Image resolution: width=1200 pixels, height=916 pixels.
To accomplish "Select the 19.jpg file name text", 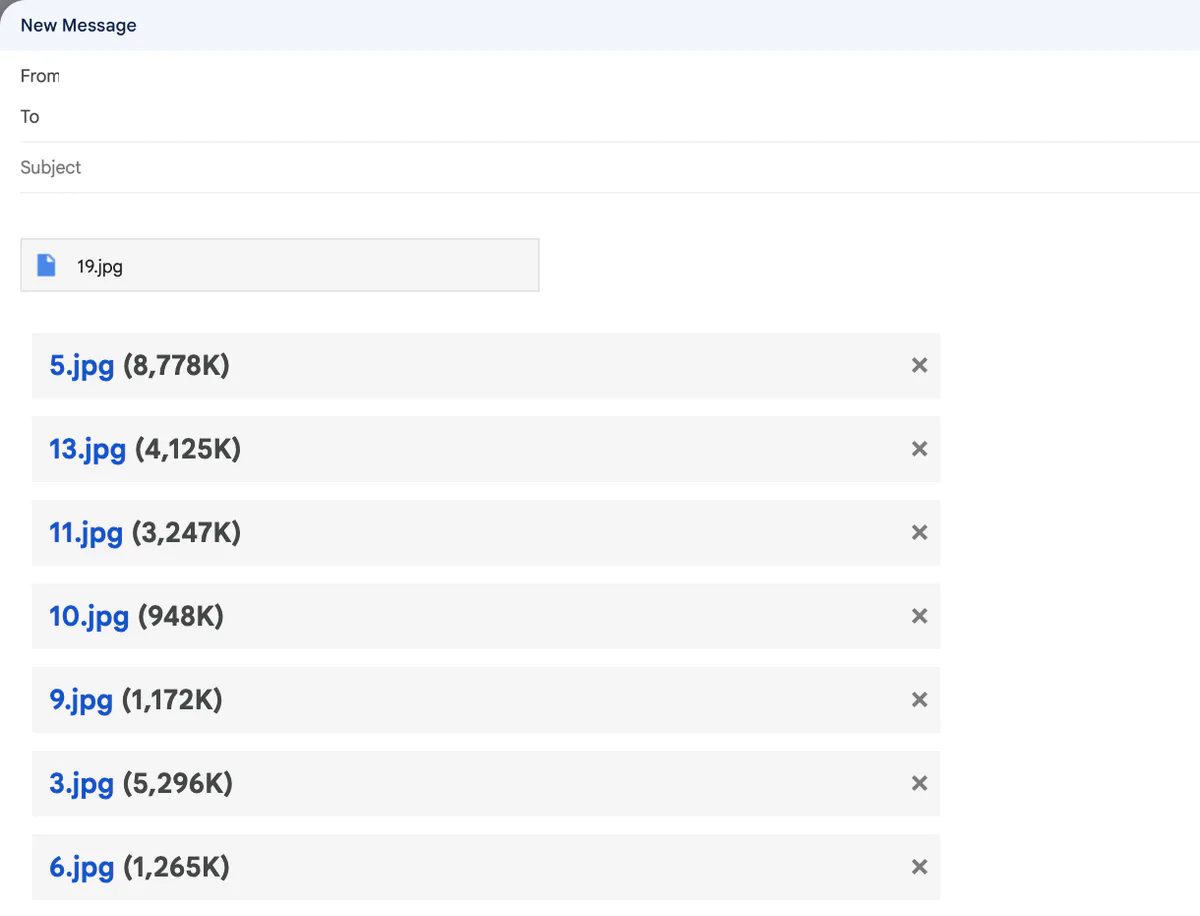I will [100, 266].
